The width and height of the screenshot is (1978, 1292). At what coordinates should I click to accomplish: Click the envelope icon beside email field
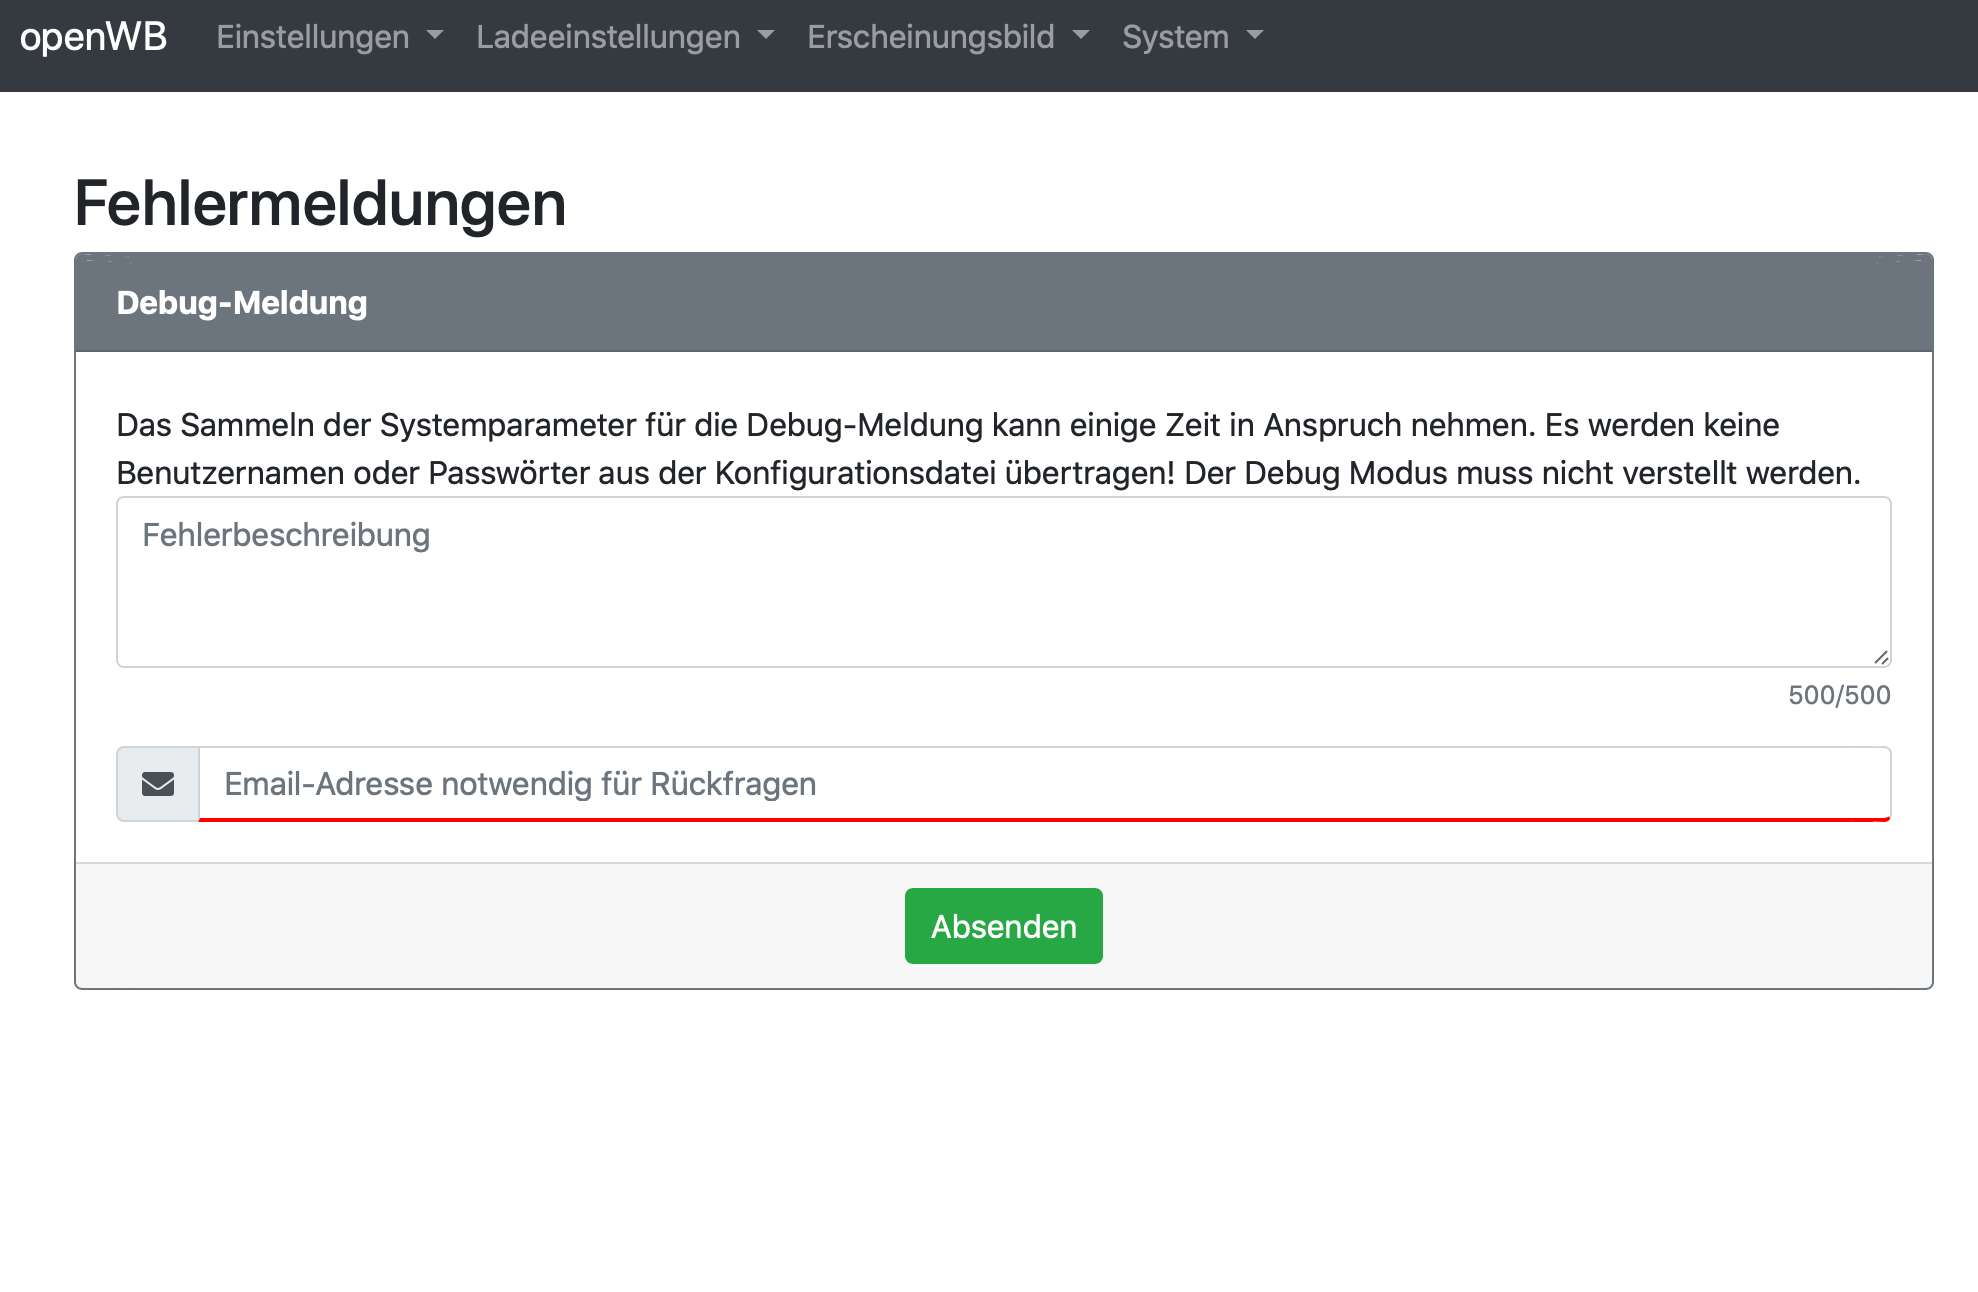(158, 784)
